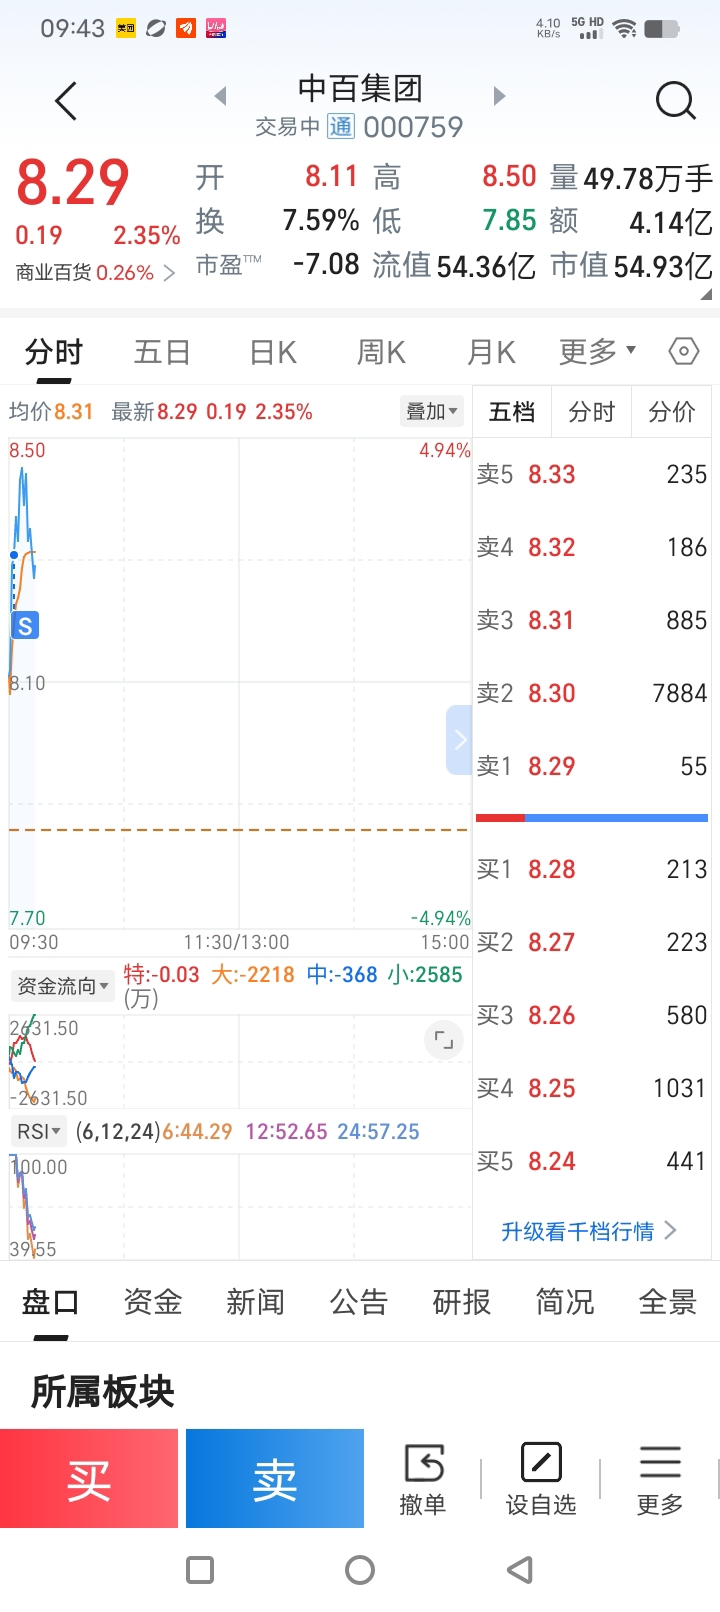This screenshot has width=720, height=1612.
Task: Tap the stock name 中百集团
Action: 360,88
